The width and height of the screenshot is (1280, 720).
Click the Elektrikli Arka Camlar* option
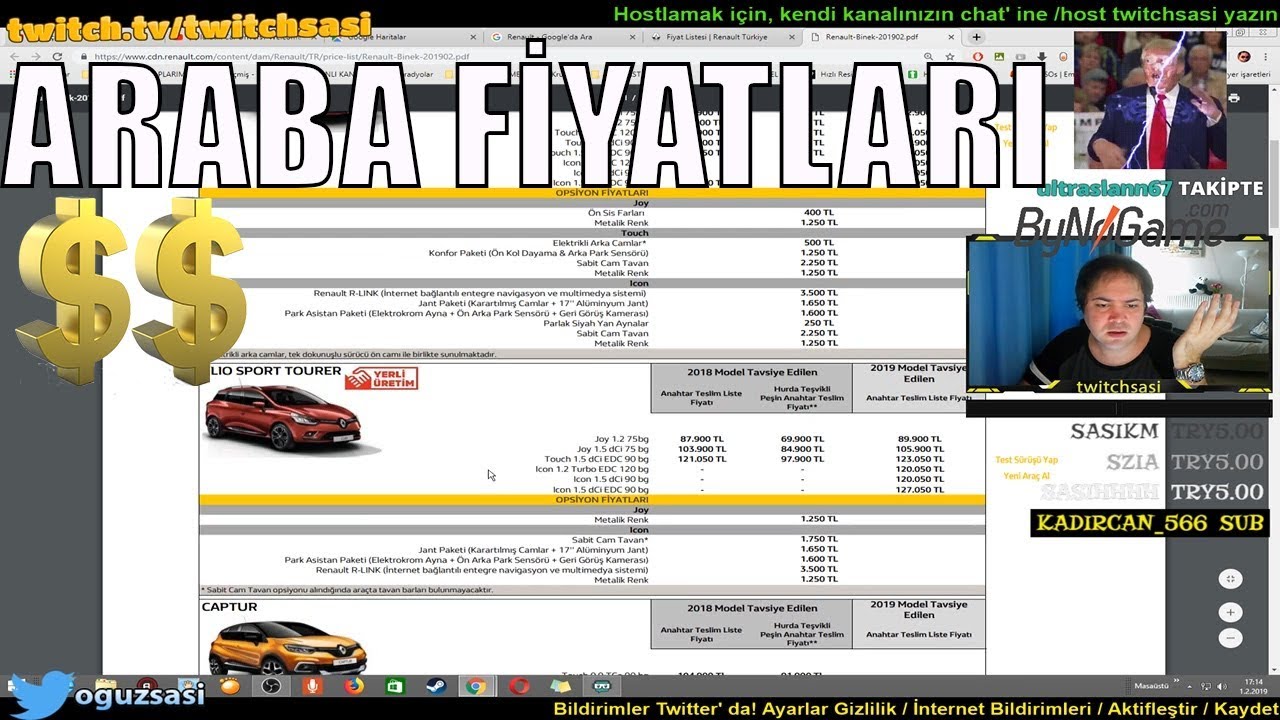click(600, 243)
